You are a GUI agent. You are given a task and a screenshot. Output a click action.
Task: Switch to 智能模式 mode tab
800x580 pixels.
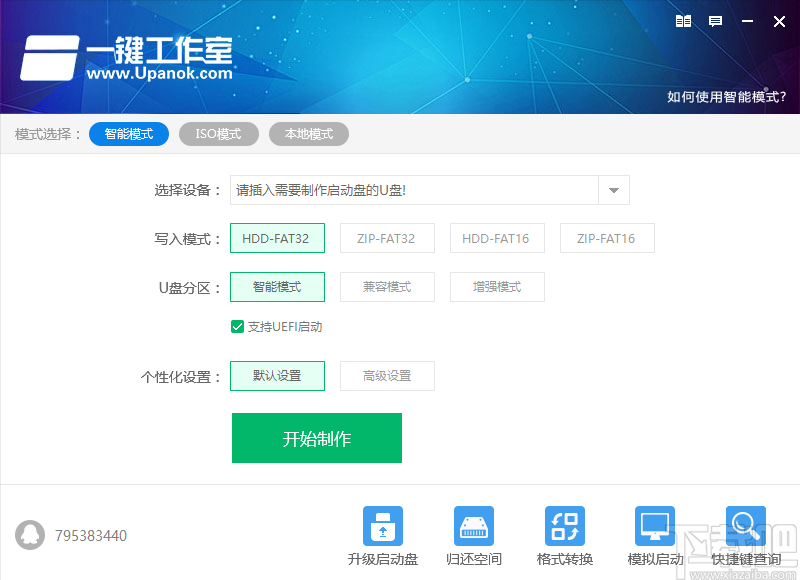click(129, 134)
